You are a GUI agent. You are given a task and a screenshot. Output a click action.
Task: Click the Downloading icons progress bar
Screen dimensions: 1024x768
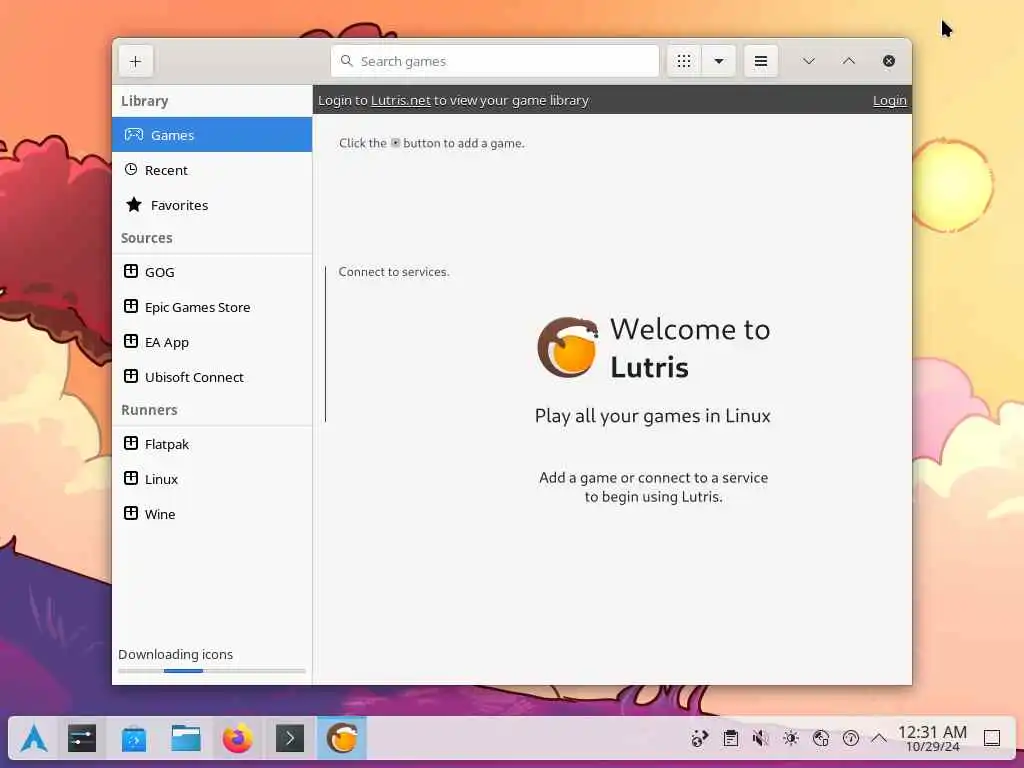(212, 671)
